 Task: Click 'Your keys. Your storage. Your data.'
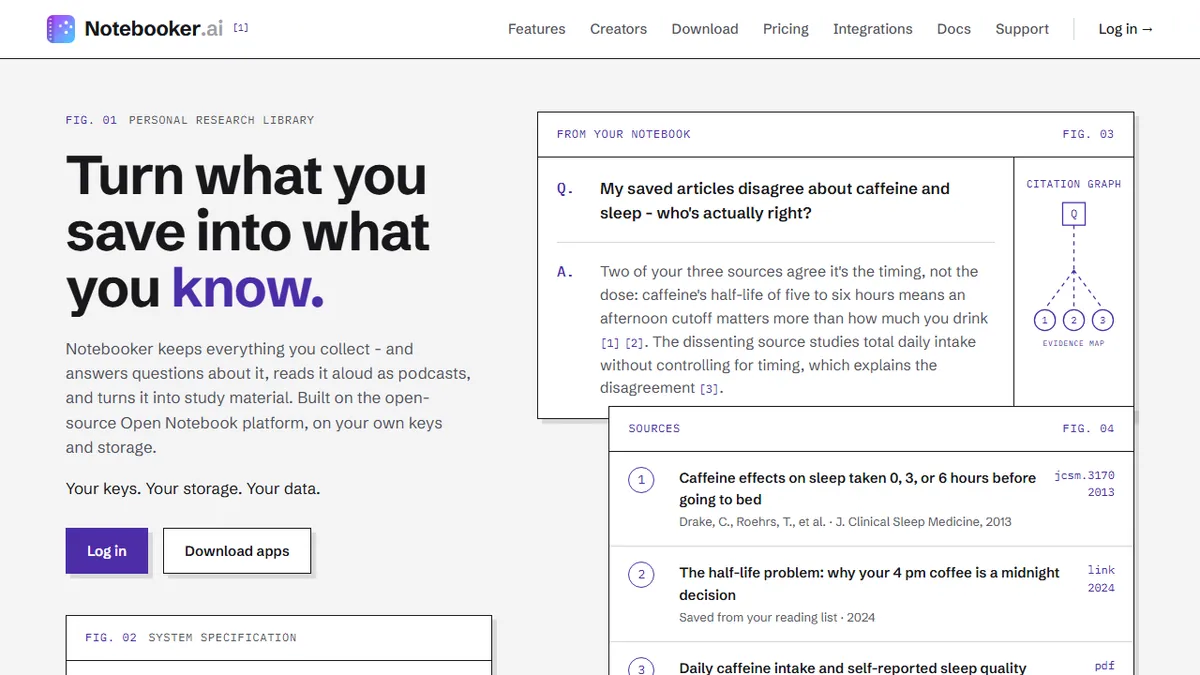[x=193, y=489]
